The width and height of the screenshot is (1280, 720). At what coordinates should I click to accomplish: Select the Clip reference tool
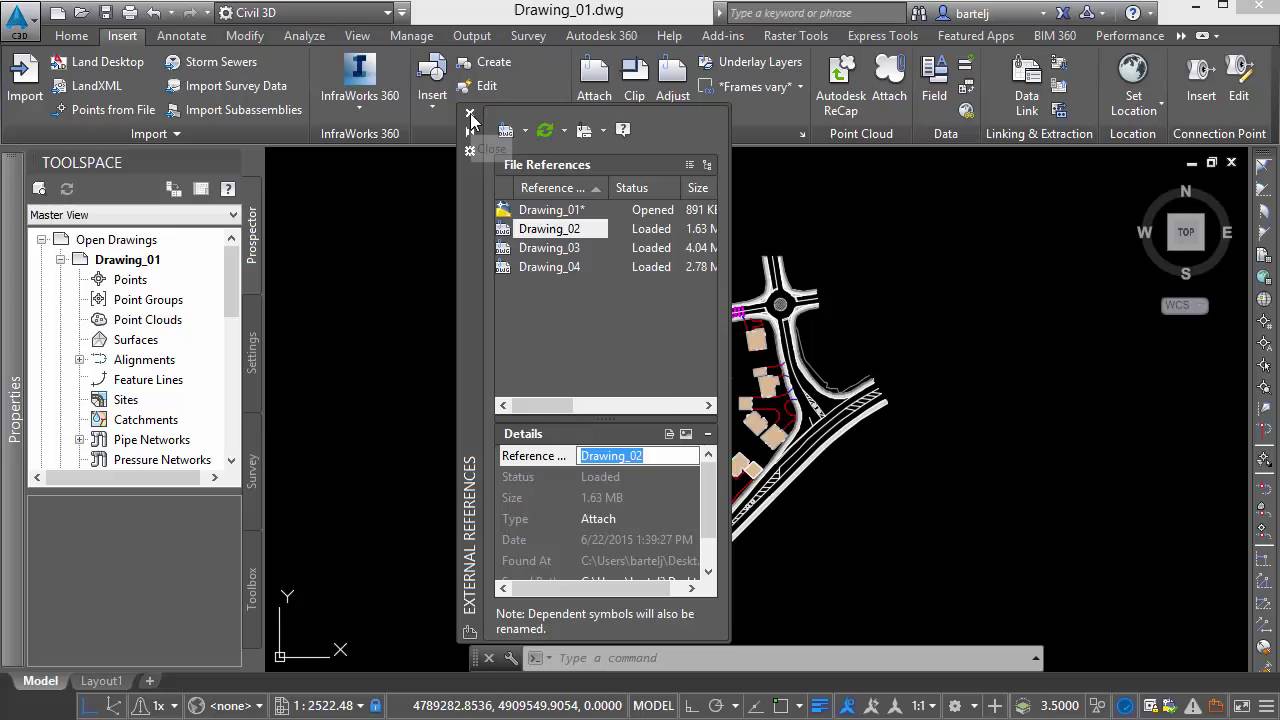(634, 79)
